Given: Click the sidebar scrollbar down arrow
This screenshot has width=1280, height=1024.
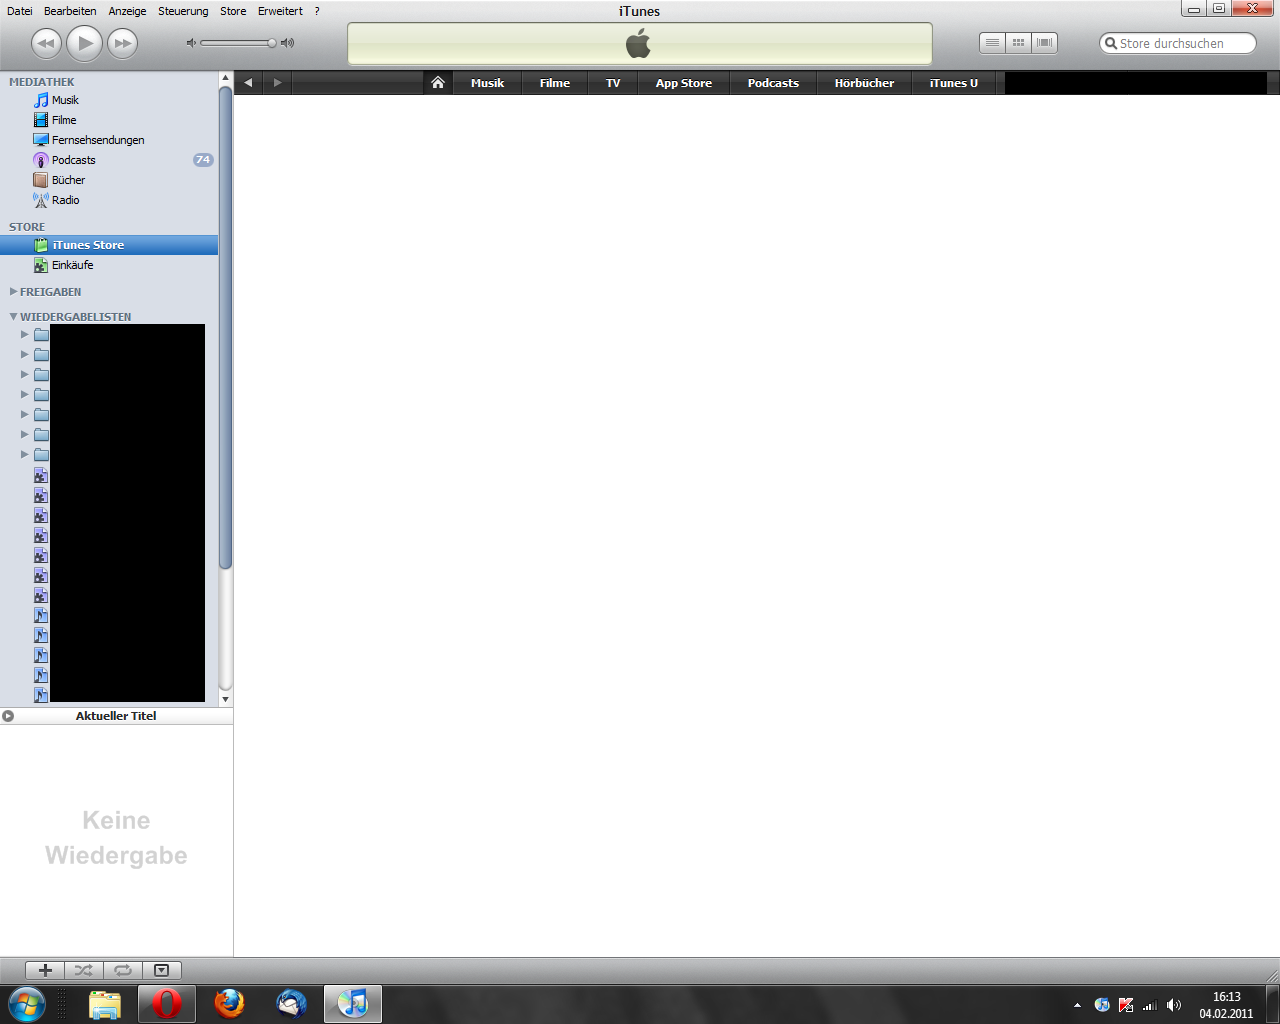Looking at the screenshot, I should [x=225, y=700].
